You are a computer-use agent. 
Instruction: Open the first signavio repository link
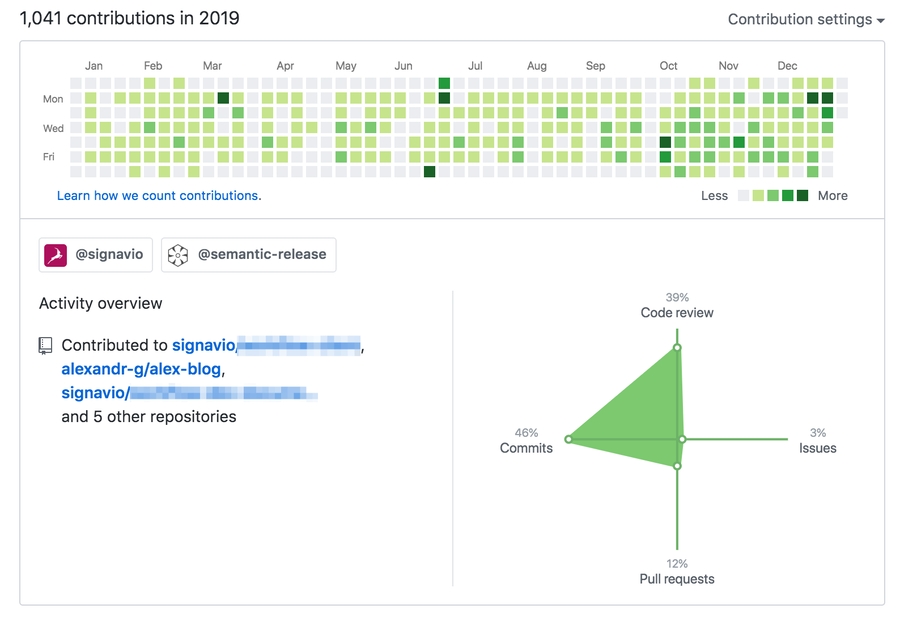(x=266, y=345)
